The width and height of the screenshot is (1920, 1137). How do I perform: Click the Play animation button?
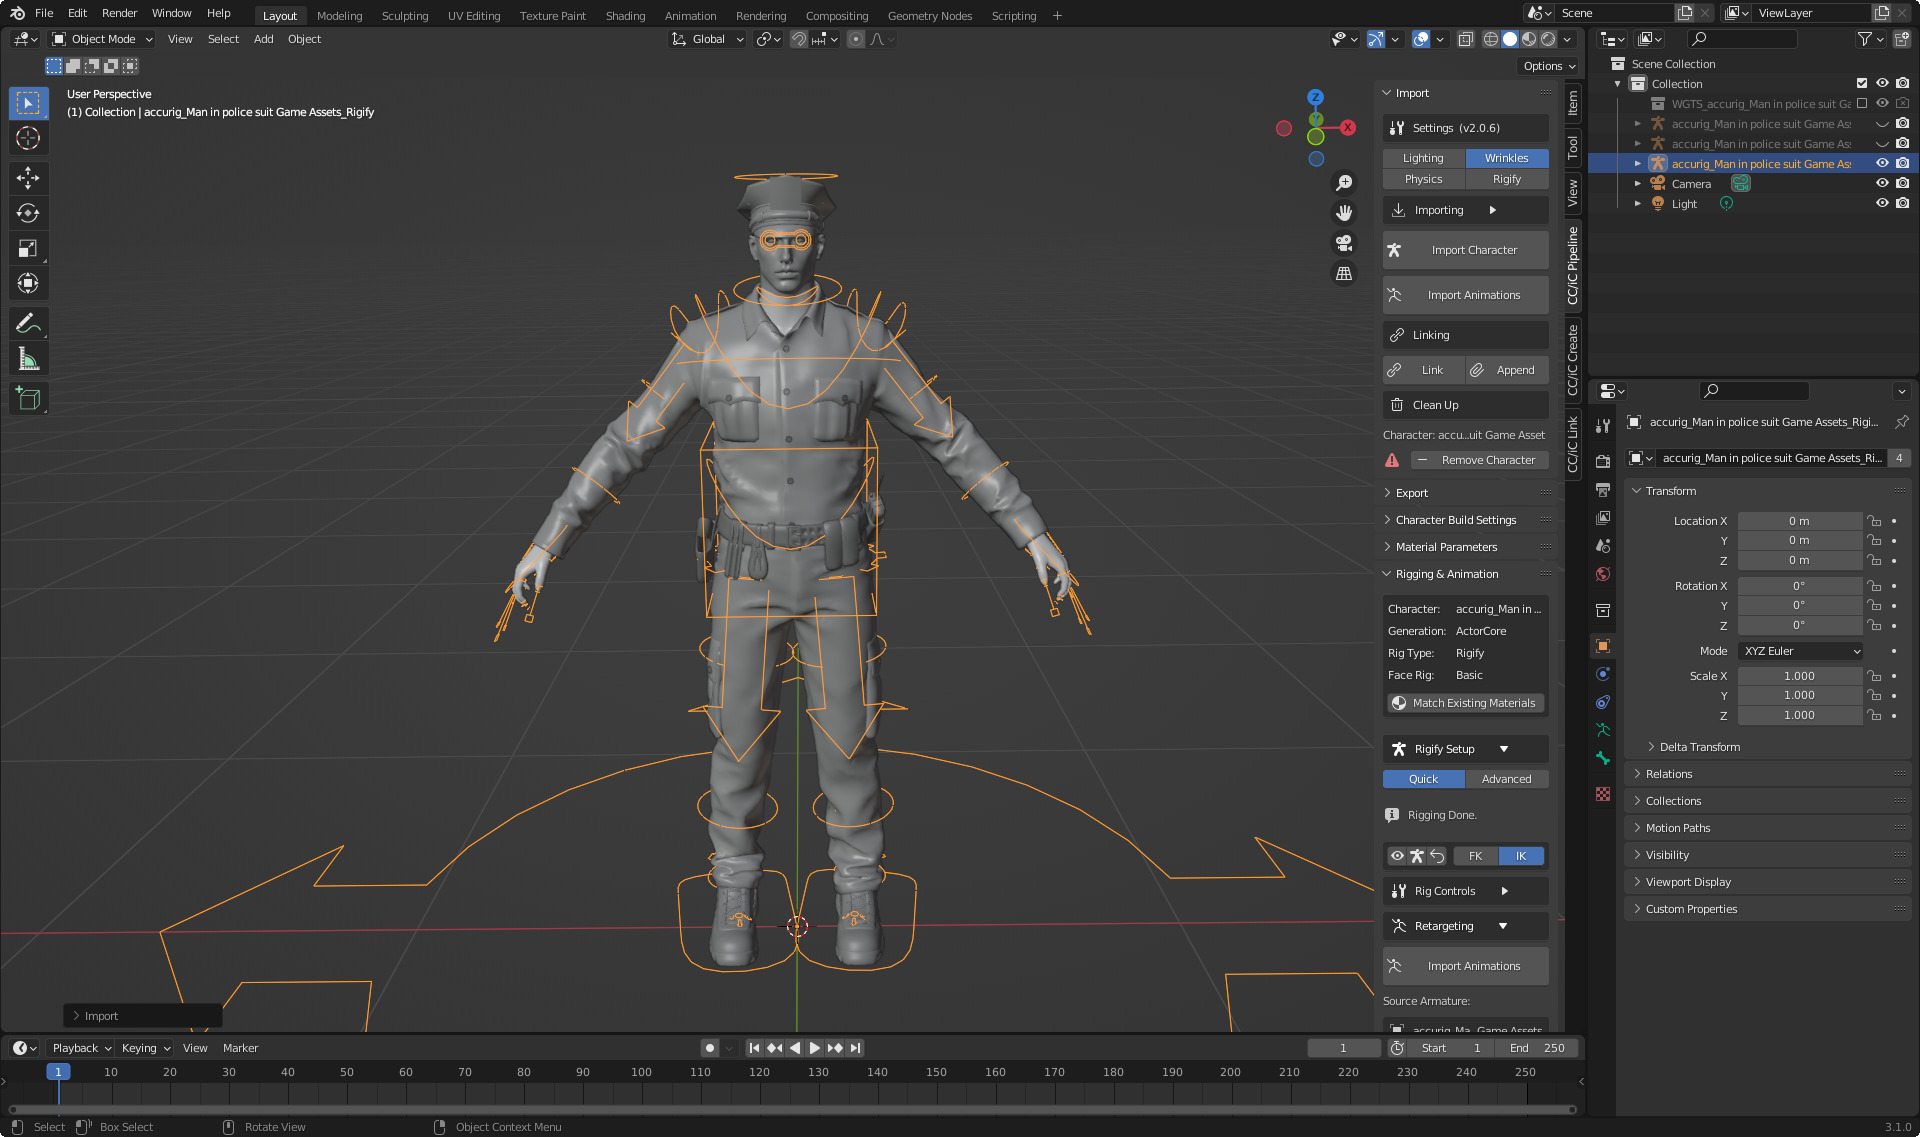(815, 1048)
